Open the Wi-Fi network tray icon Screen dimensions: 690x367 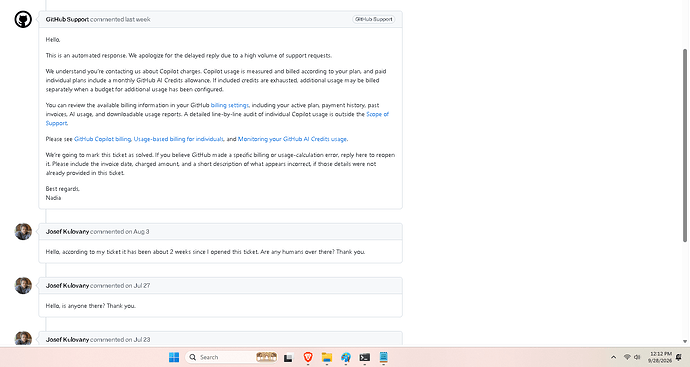point(627,357)
